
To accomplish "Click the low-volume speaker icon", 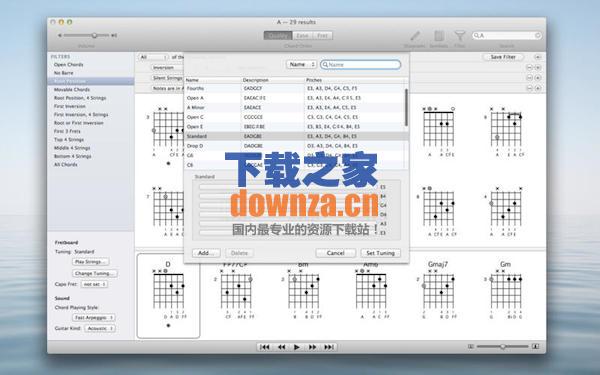I will point(60,36).
